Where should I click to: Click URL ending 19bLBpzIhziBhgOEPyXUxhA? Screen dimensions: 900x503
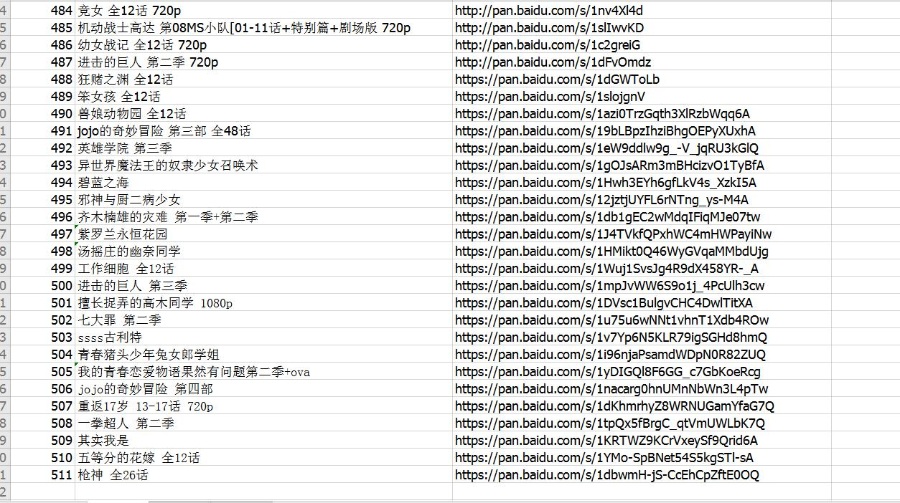coord(606,131)
